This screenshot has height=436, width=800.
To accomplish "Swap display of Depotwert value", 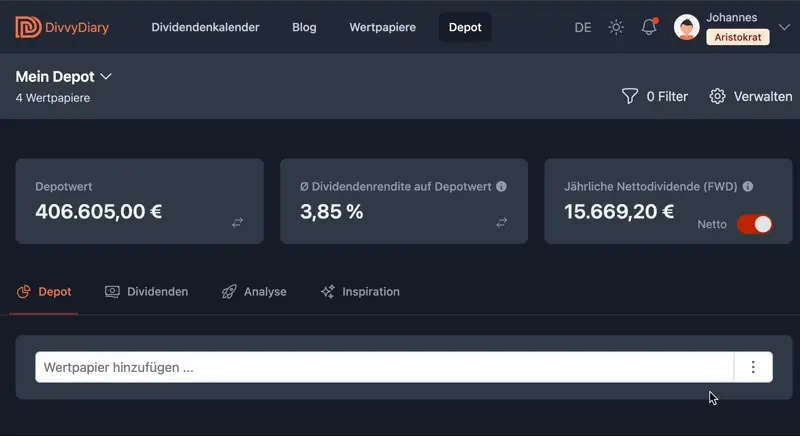I will click(237, 223).
